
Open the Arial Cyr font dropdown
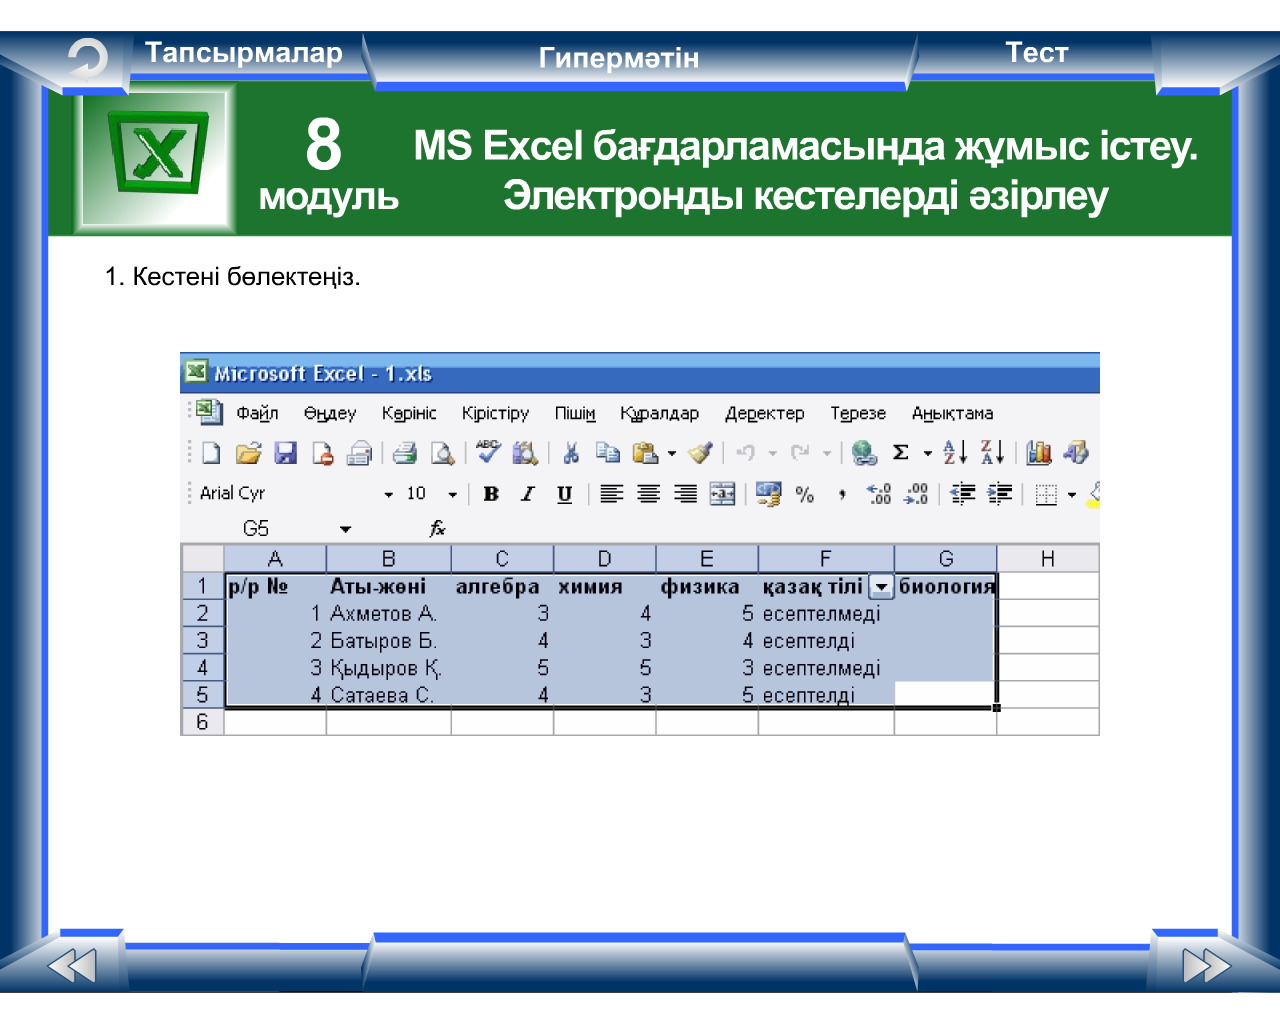point(388,494)
